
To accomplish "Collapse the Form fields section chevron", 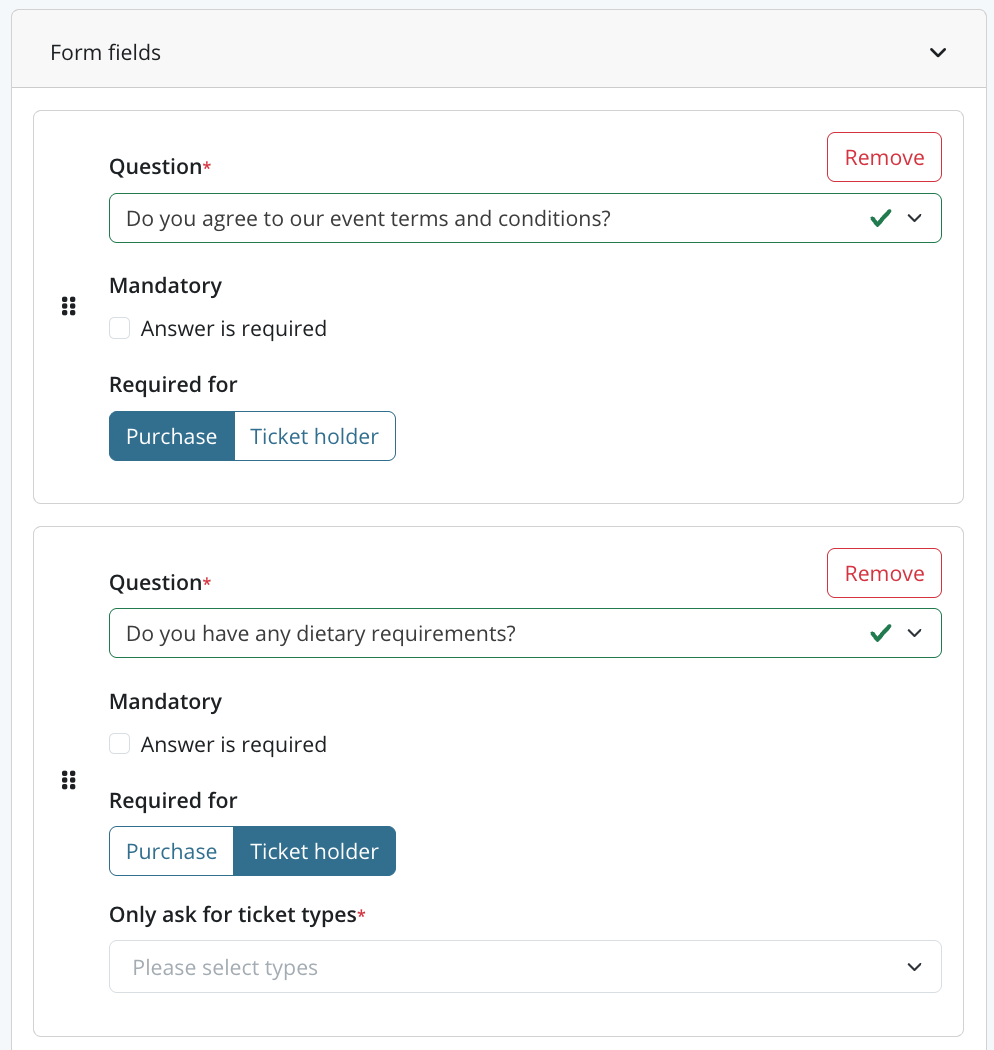I will [x=937, y=53].
